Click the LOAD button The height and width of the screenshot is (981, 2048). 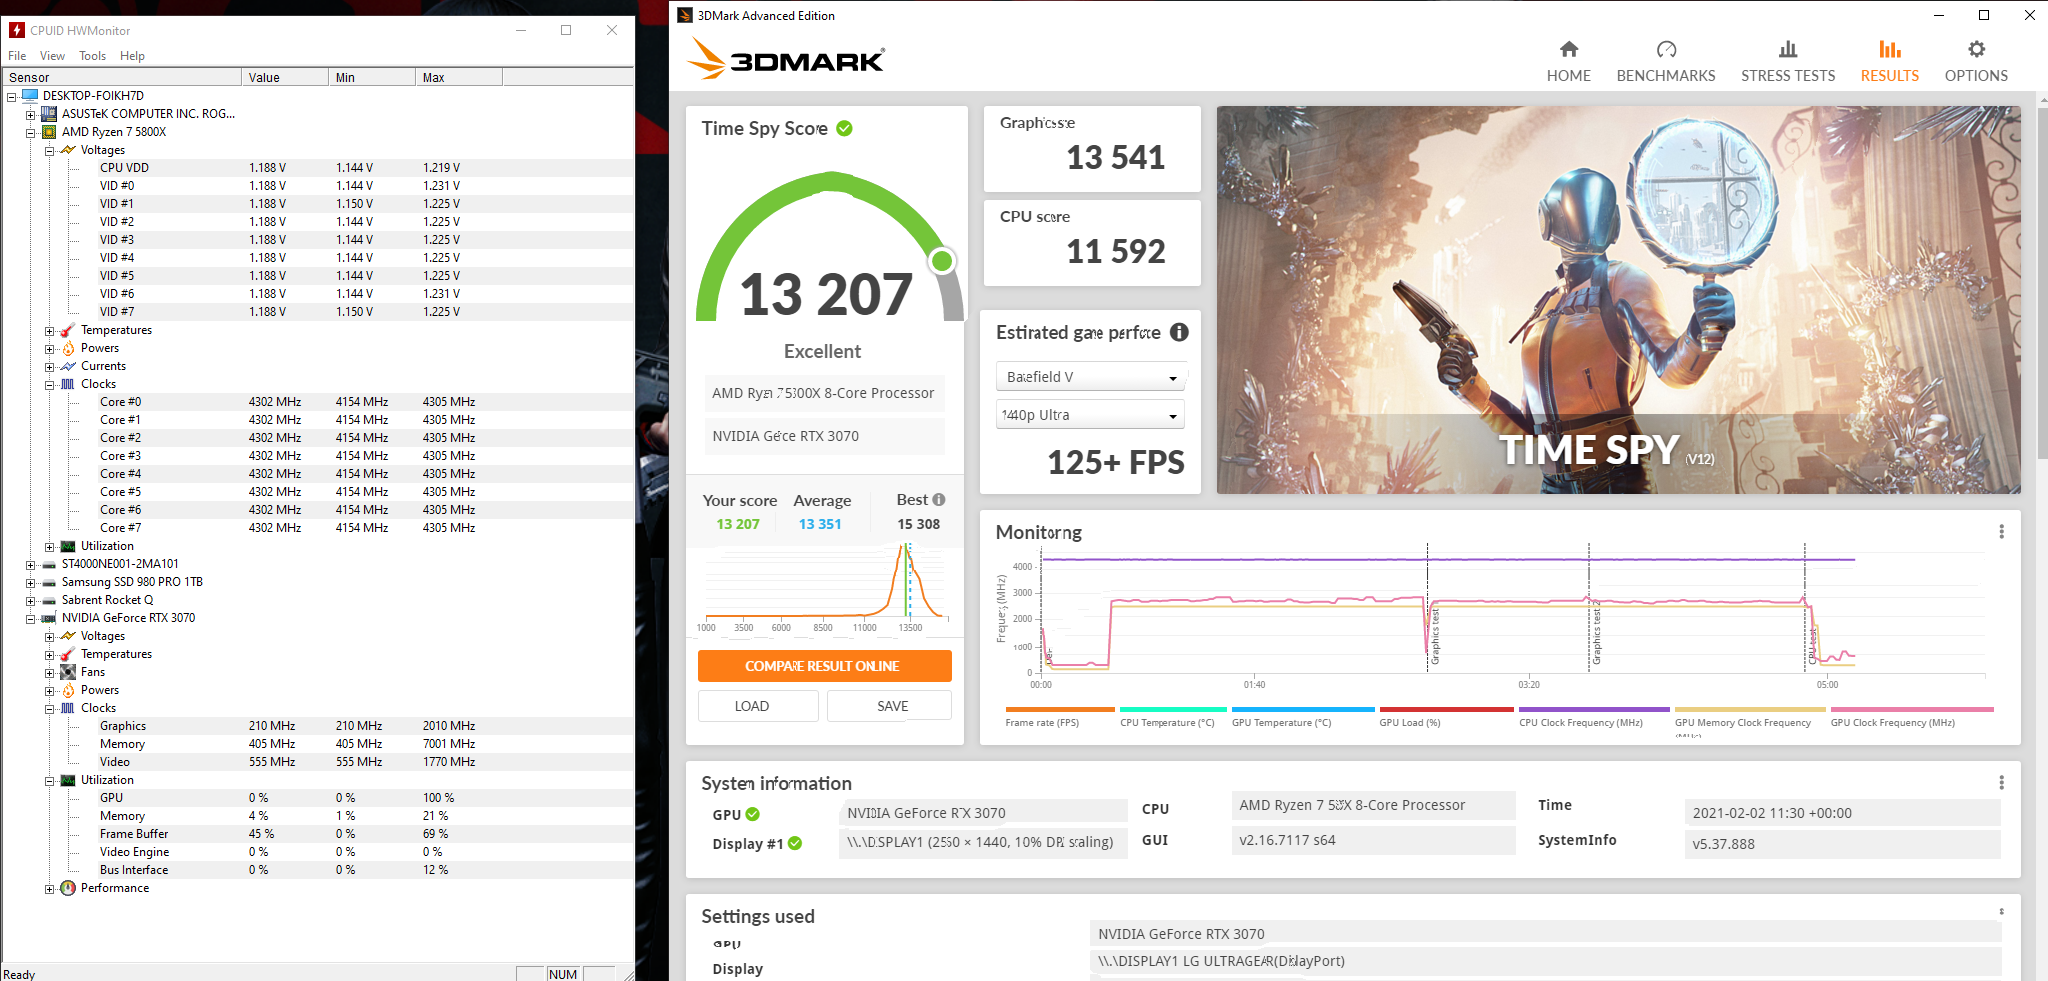click(x=757, y=706)
